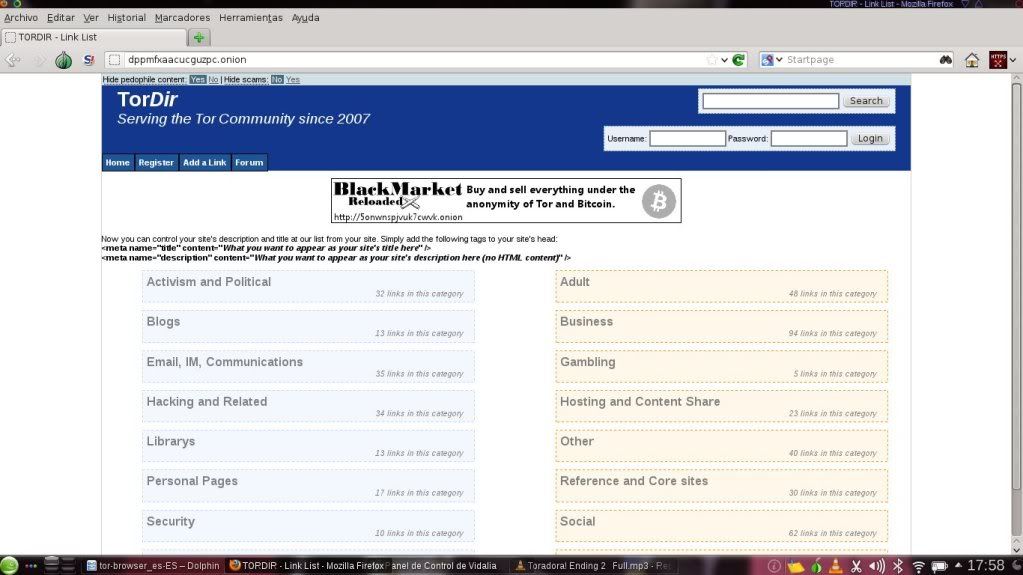Open the Librarys category
Viewport: 1023px width, 575px height.
[171, 442]
